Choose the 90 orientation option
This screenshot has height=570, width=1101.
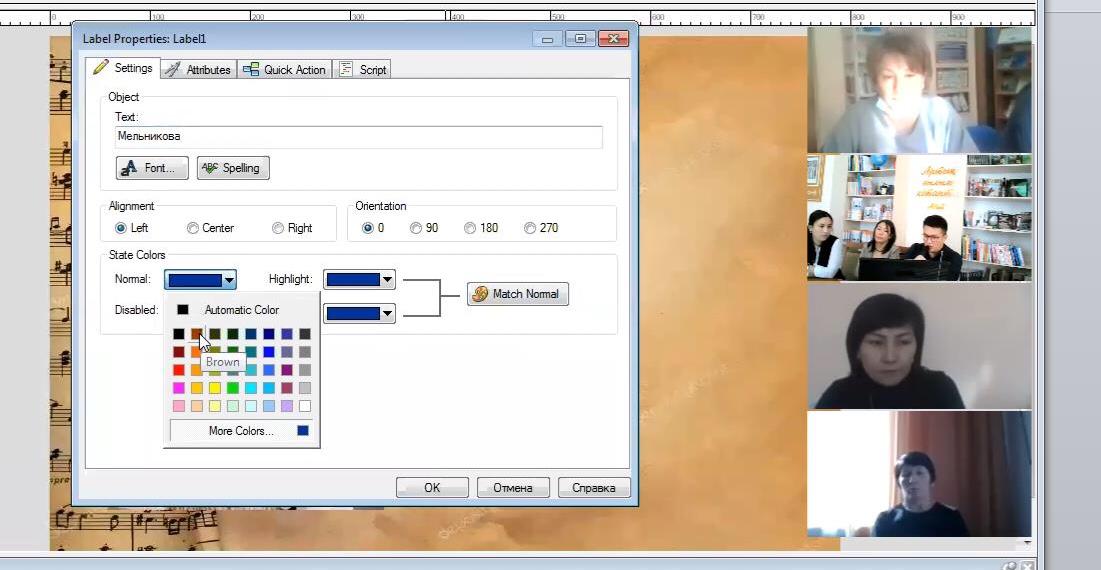(416, 228)
